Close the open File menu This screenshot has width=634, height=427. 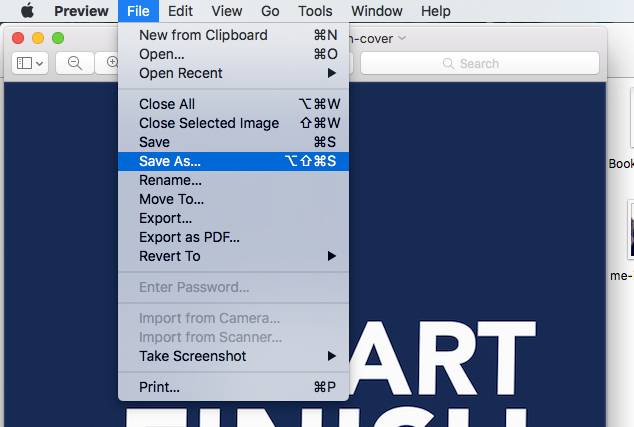(x=138, y=11)
